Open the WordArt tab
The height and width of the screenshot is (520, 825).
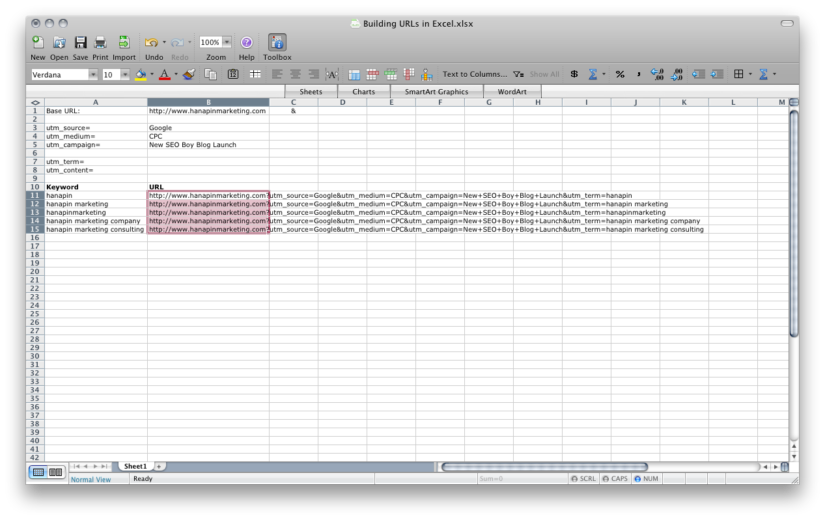(x=512, y=92)
